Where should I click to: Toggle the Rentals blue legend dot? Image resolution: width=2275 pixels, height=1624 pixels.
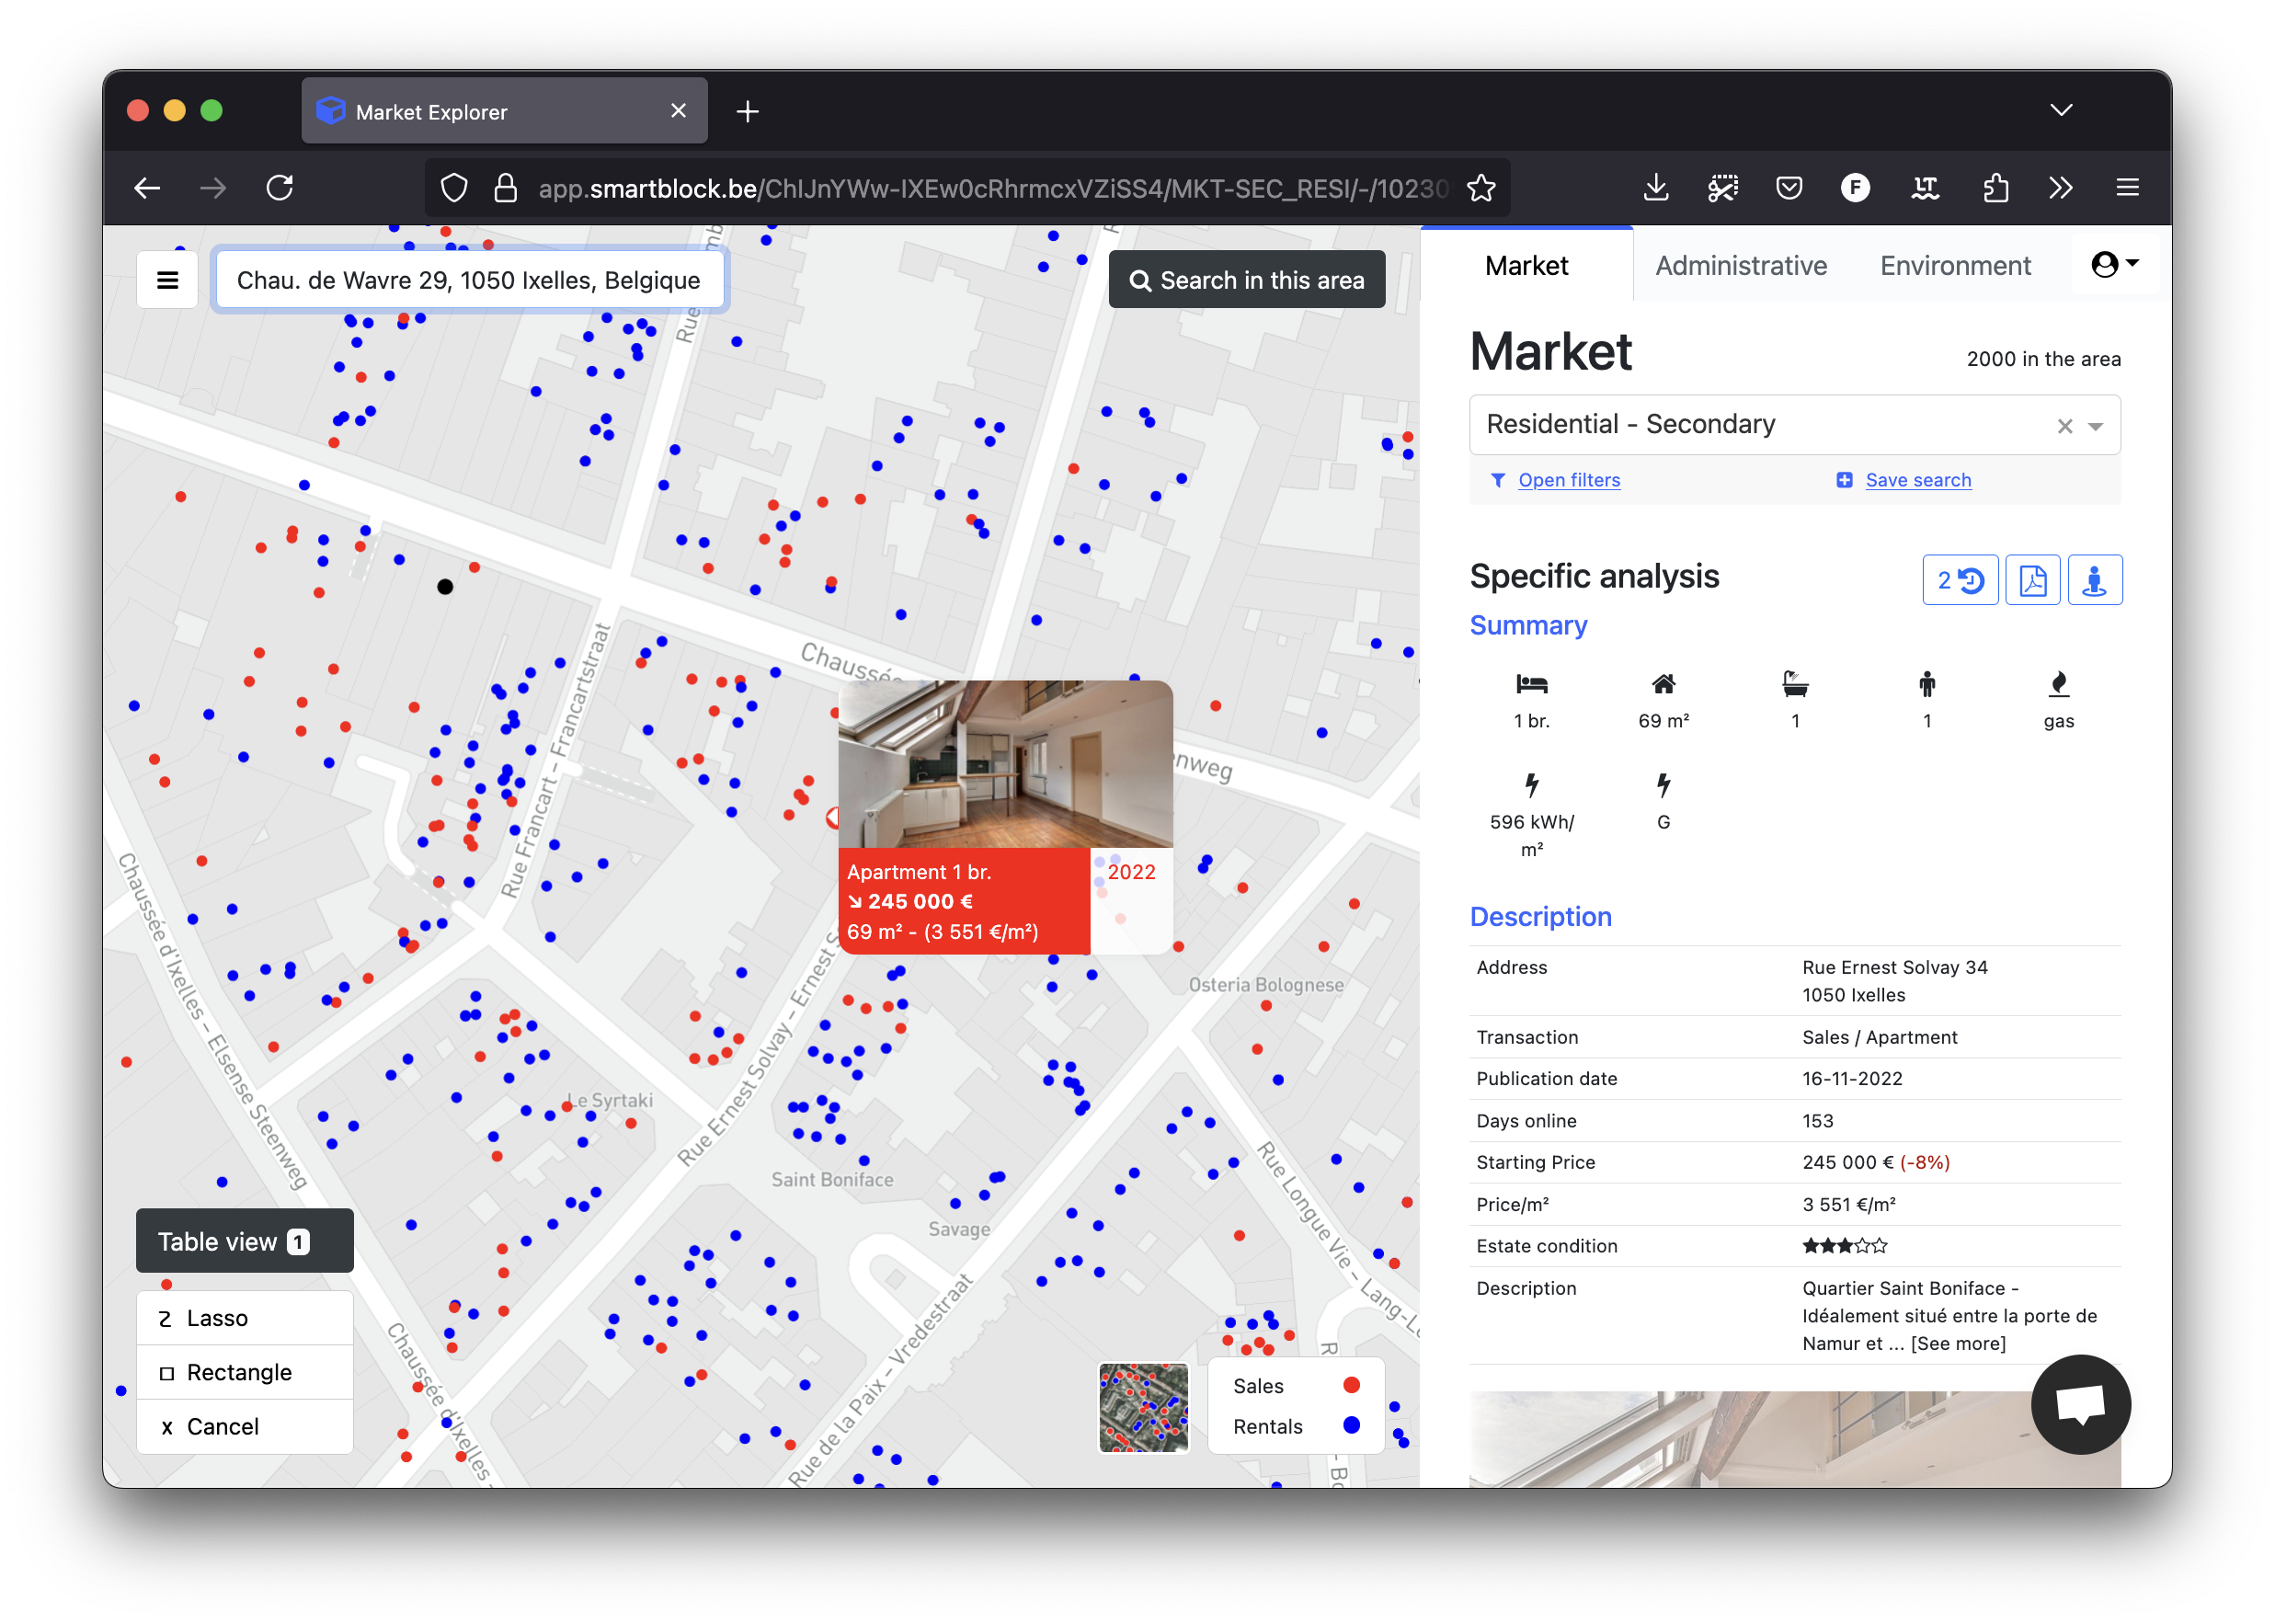1351,1425
